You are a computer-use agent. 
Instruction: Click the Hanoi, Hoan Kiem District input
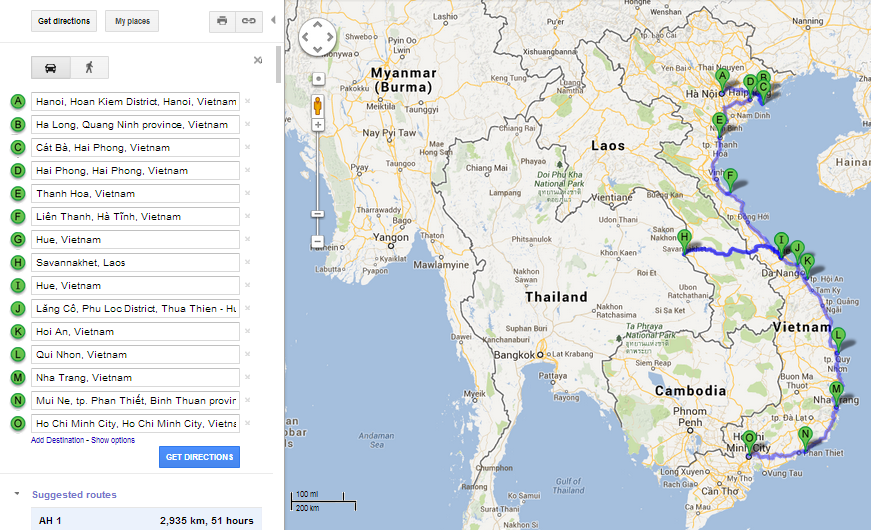[x=136, y=102]
